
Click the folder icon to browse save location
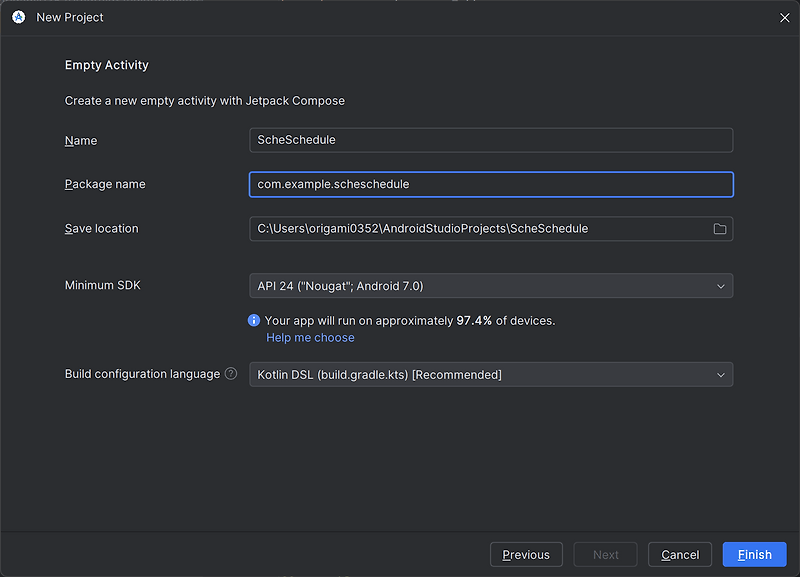tap(719, 228)
